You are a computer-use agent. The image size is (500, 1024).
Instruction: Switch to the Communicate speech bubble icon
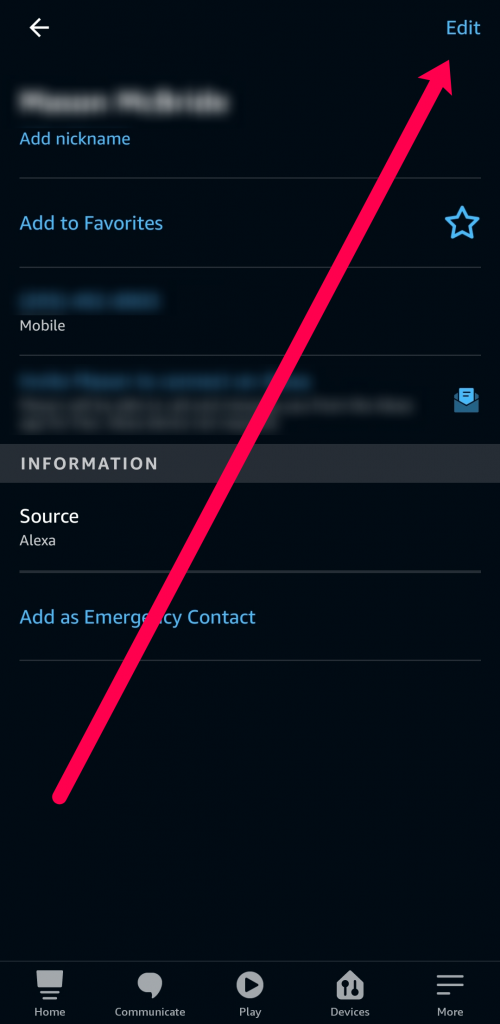coord(150,985)
